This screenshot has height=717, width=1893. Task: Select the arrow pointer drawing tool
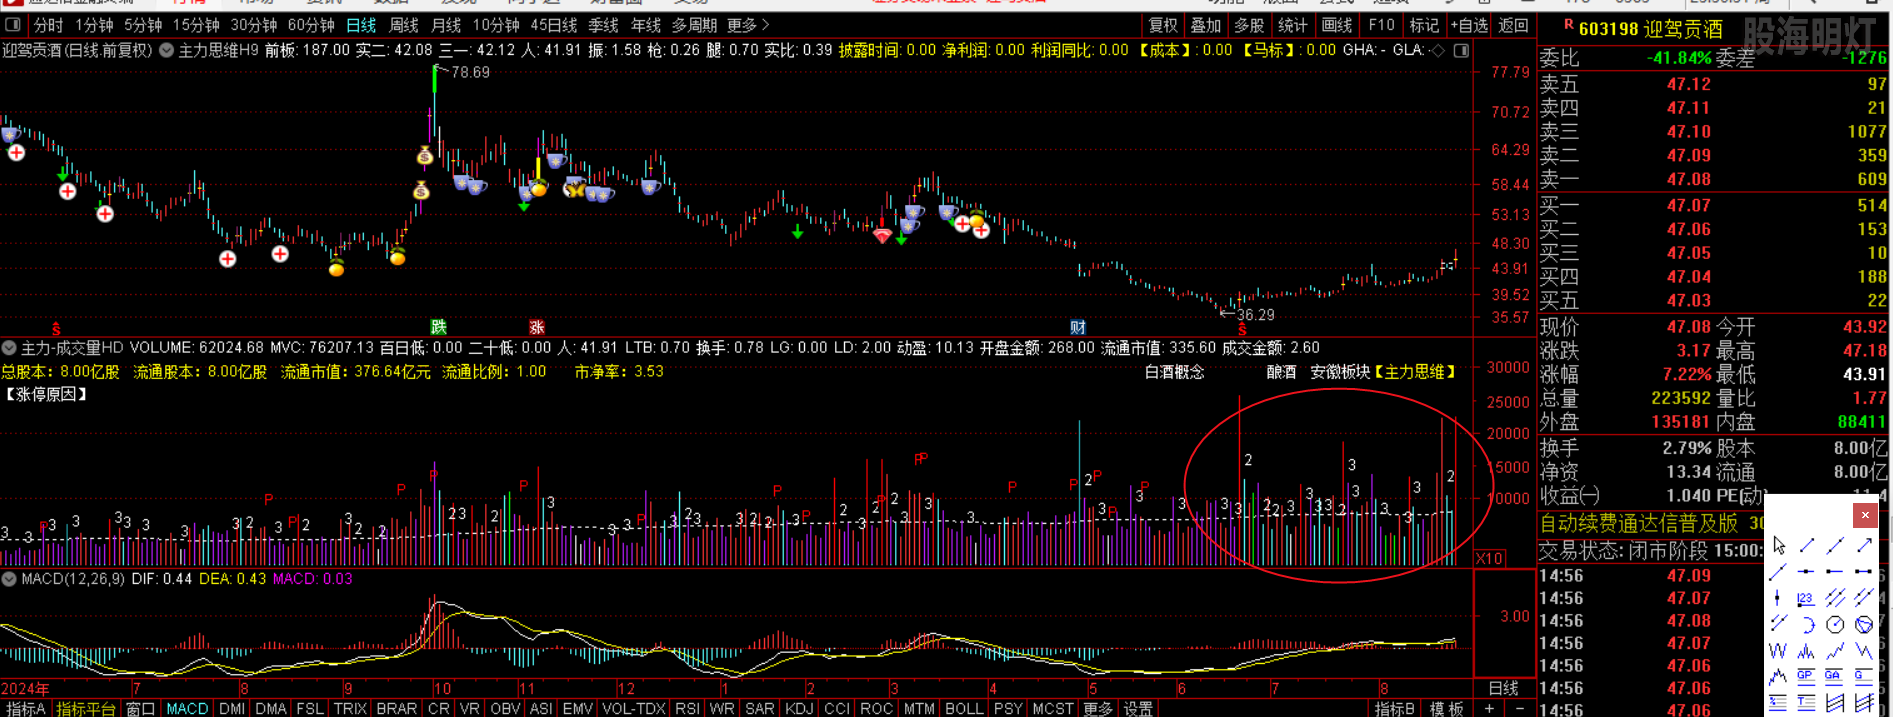tap(1778, 545)
